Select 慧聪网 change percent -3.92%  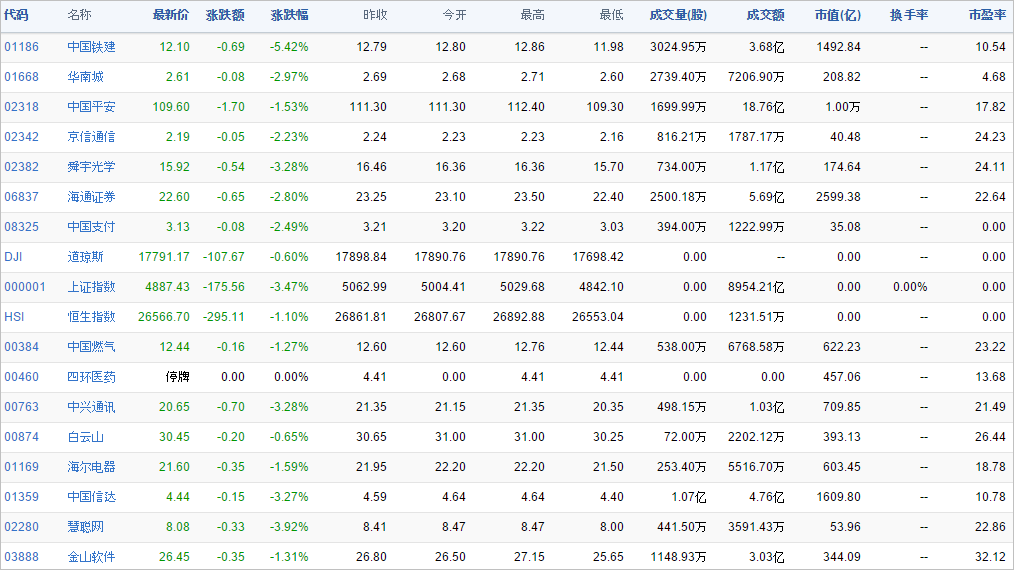pyautogui.click(x=289, y=527)
